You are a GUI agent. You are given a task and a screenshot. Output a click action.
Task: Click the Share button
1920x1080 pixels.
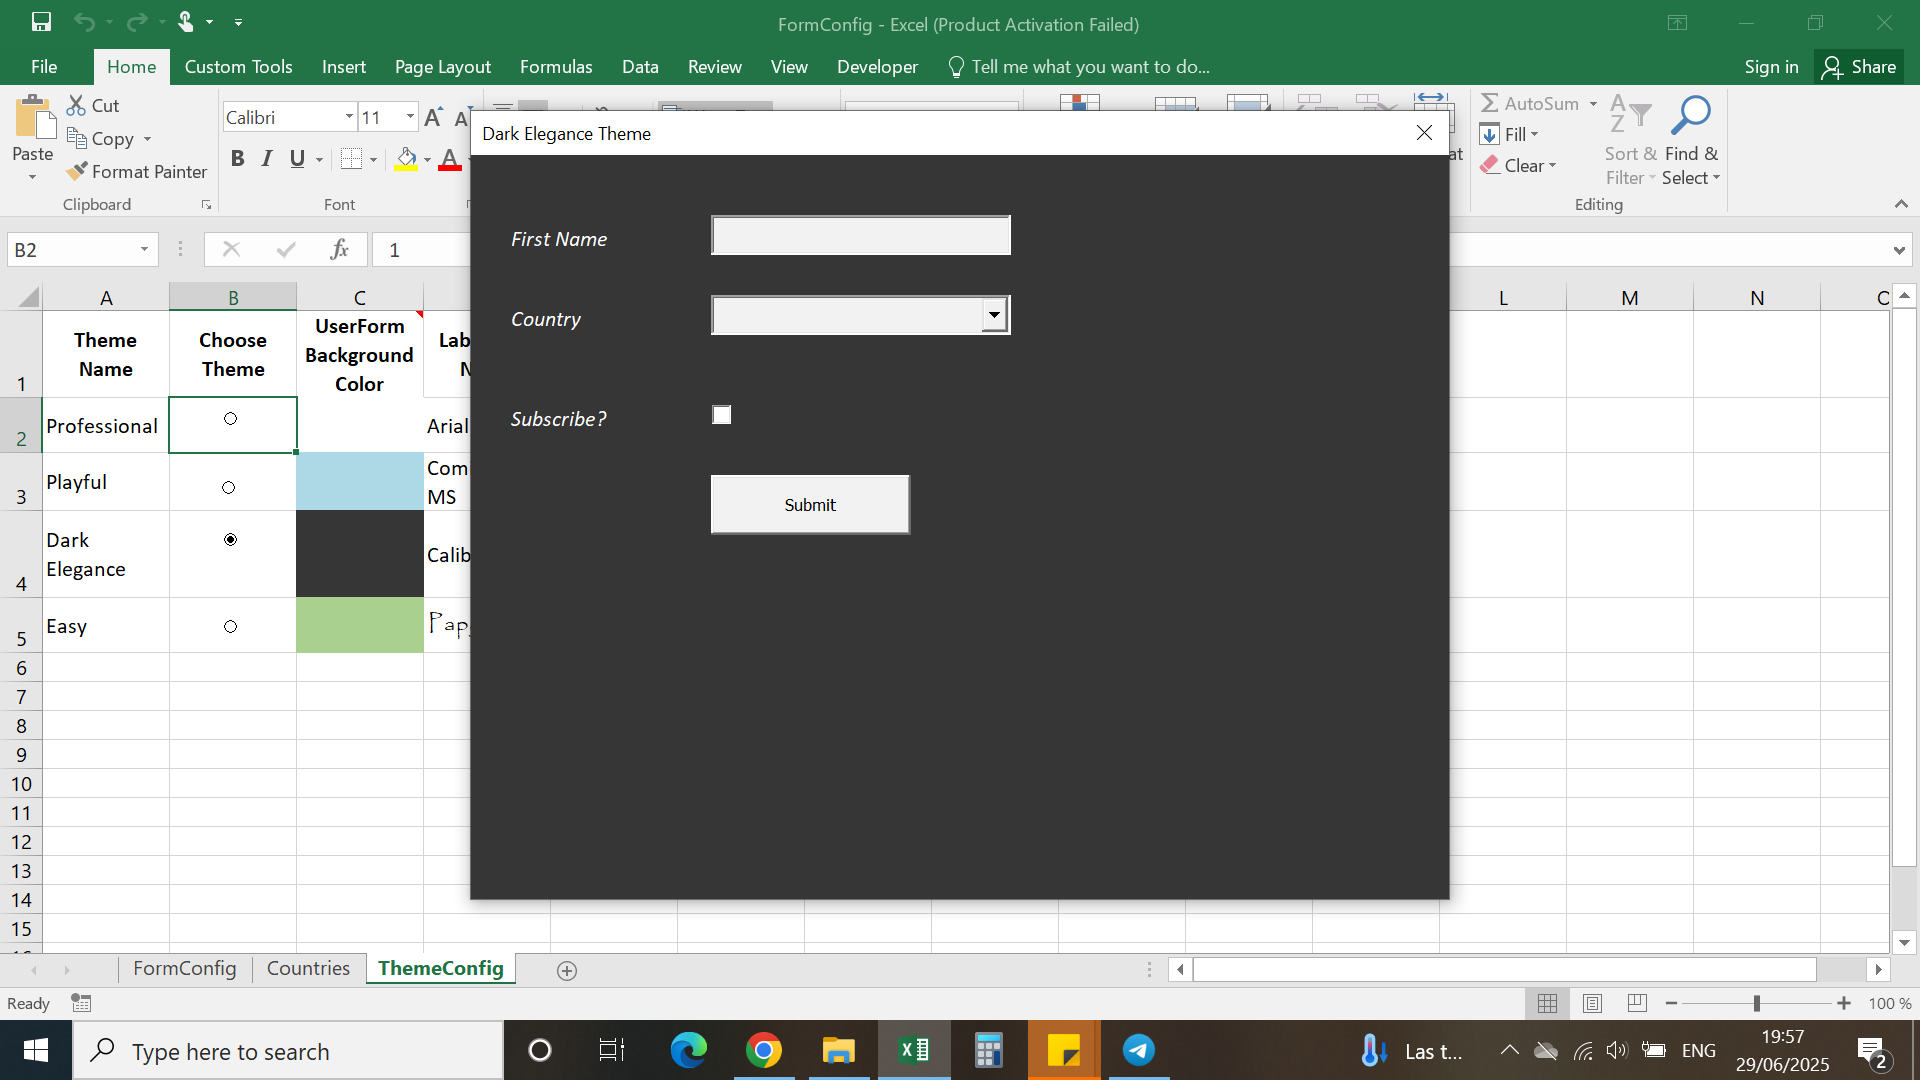click(x=1859, y=67)
